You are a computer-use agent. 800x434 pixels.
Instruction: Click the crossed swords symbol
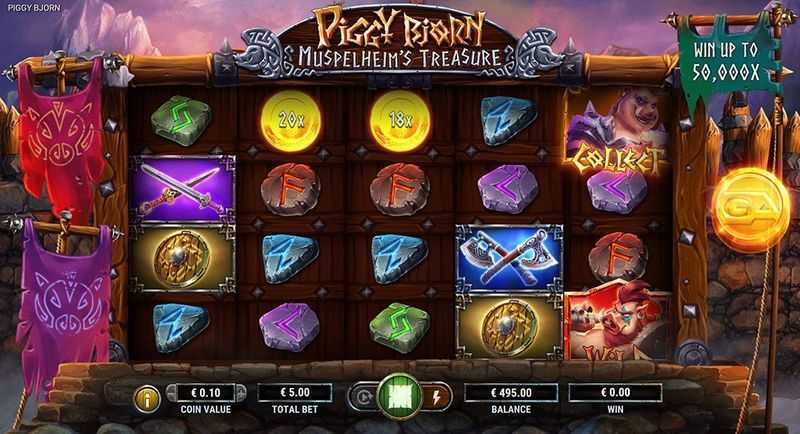point(183,190)
